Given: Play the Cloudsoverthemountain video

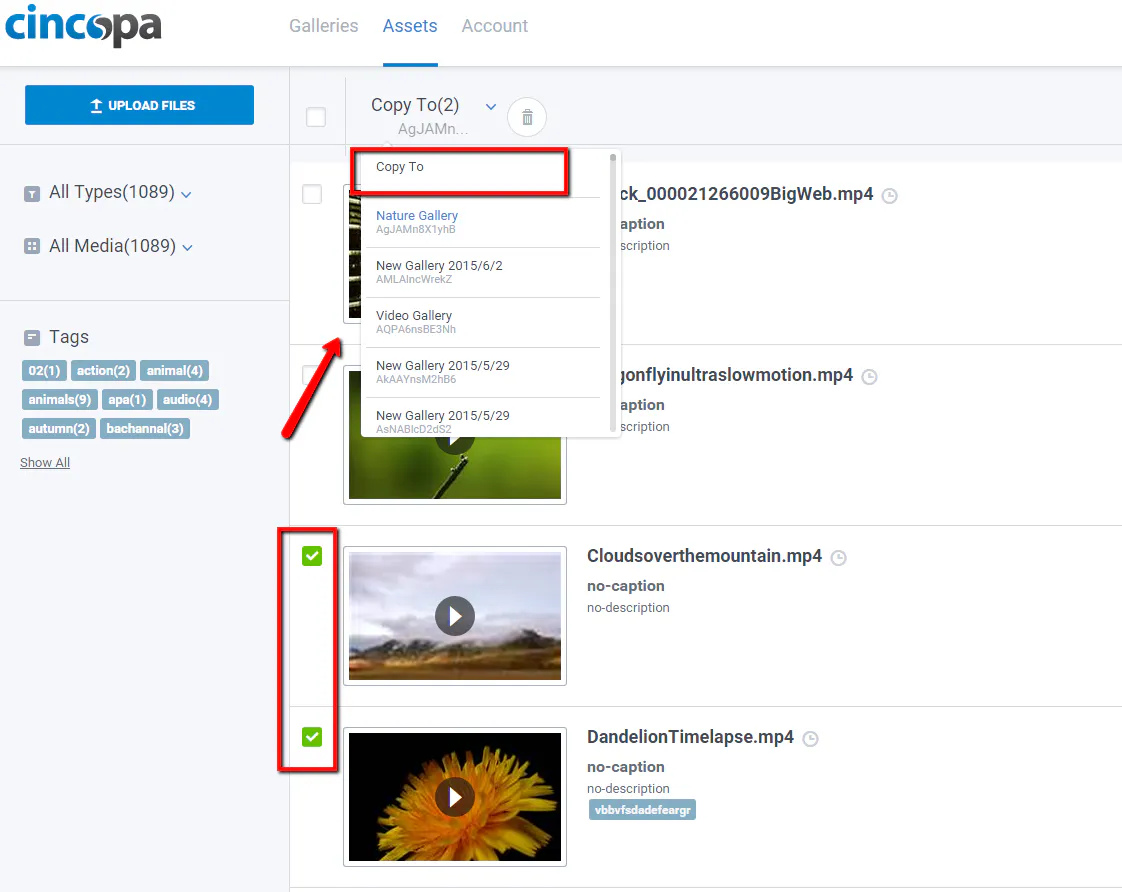Looking at the screenshot, I should [455, 616].
